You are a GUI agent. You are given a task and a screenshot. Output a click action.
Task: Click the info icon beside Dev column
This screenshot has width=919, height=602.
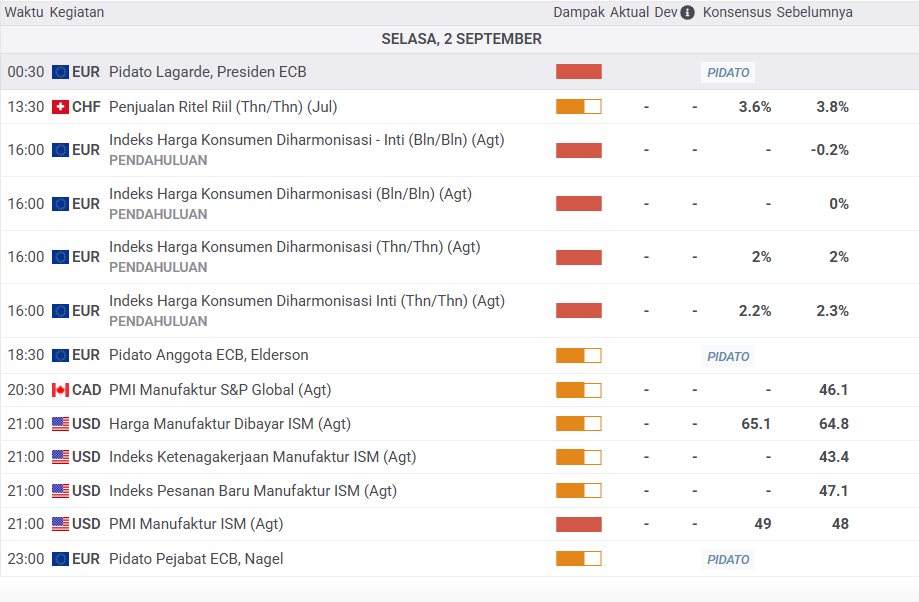(688, 13)
